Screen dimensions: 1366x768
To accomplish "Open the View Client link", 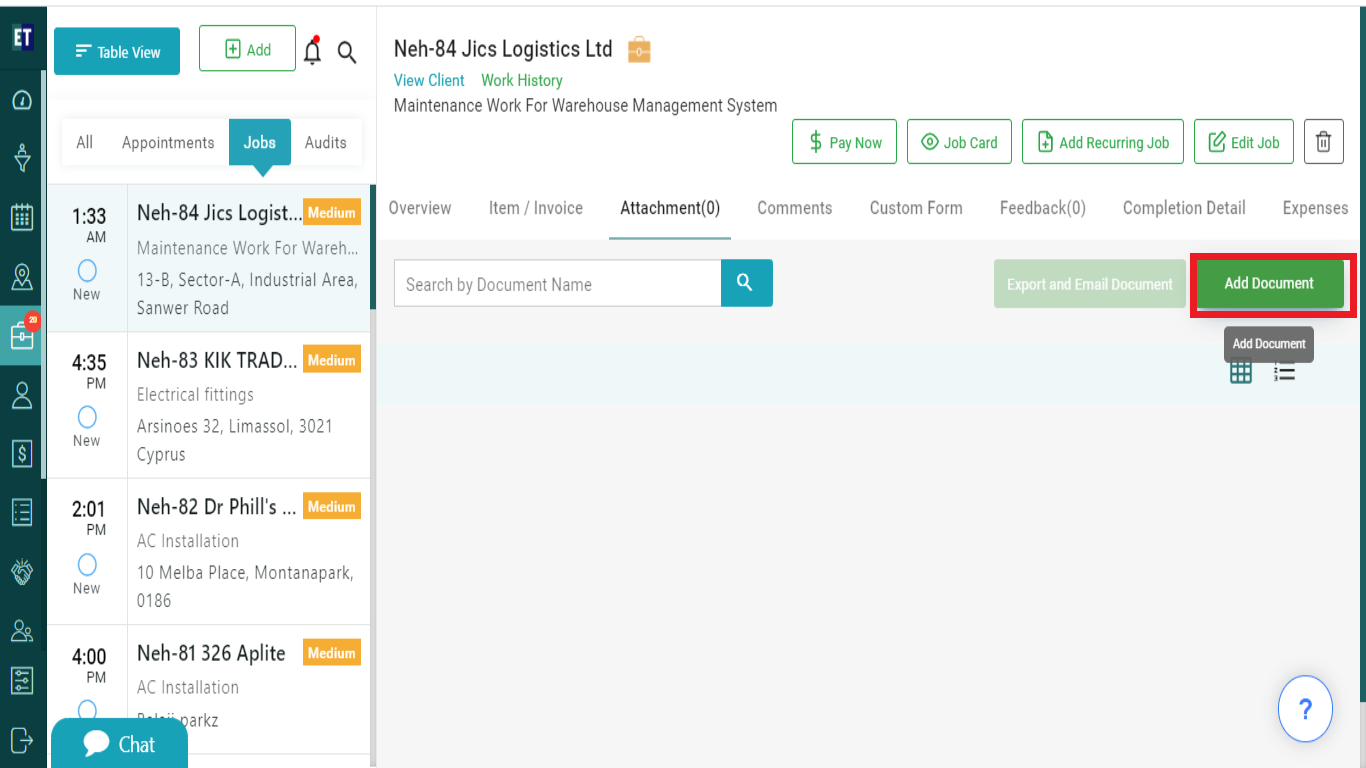I will point(429,80).
